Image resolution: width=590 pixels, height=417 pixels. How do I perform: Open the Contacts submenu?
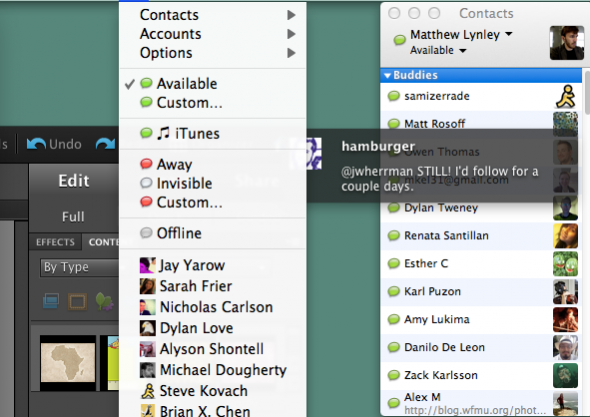point(213,15)
